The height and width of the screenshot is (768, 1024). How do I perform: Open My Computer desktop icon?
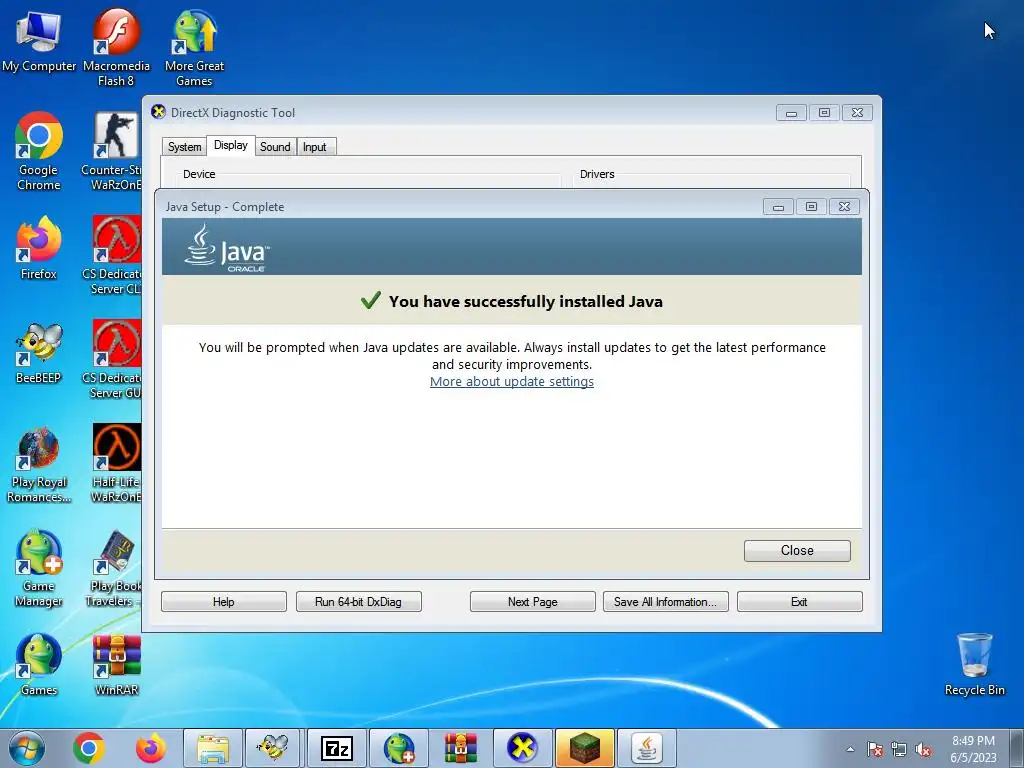click(39, 40)
